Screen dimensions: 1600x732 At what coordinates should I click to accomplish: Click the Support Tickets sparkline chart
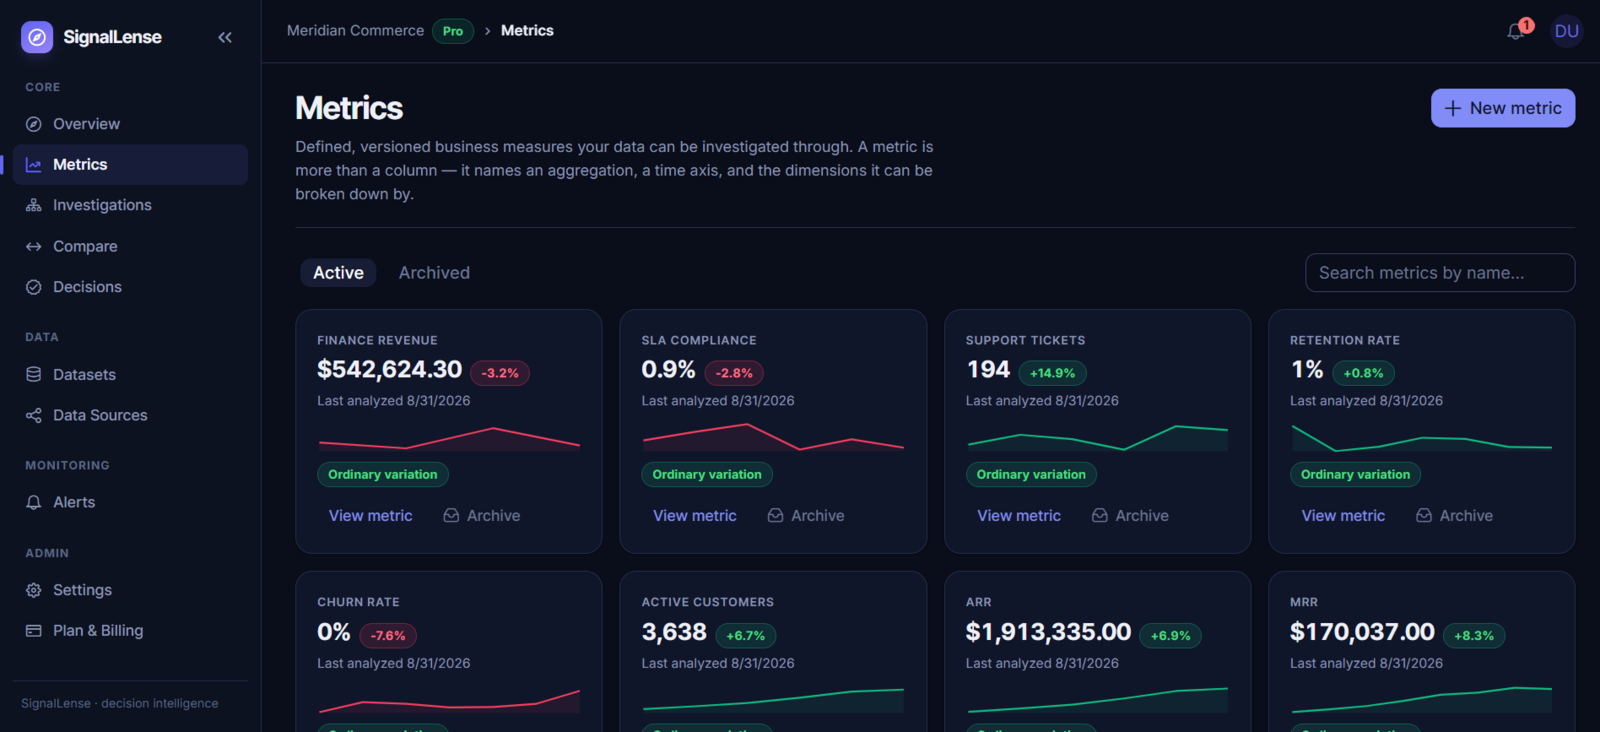pyautogui.click(x=1097, y=438)
